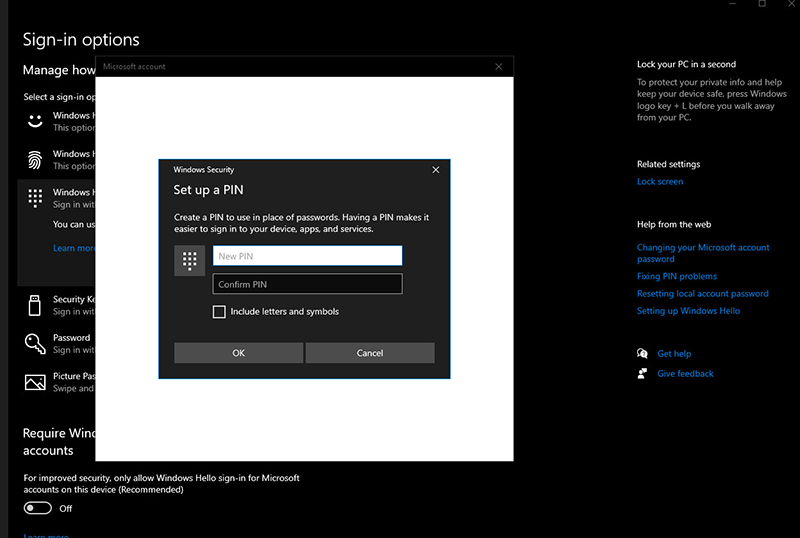Open Learn more link under Windows Hello PIN
This screenshot has height=538, width=800.
click(x=74, y=248)
